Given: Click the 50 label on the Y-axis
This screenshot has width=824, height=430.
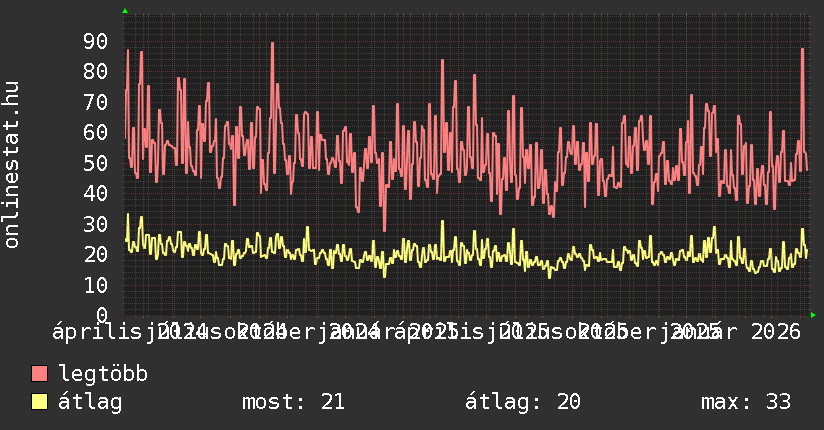Looking at the screenshot, I should coord(95,163).
